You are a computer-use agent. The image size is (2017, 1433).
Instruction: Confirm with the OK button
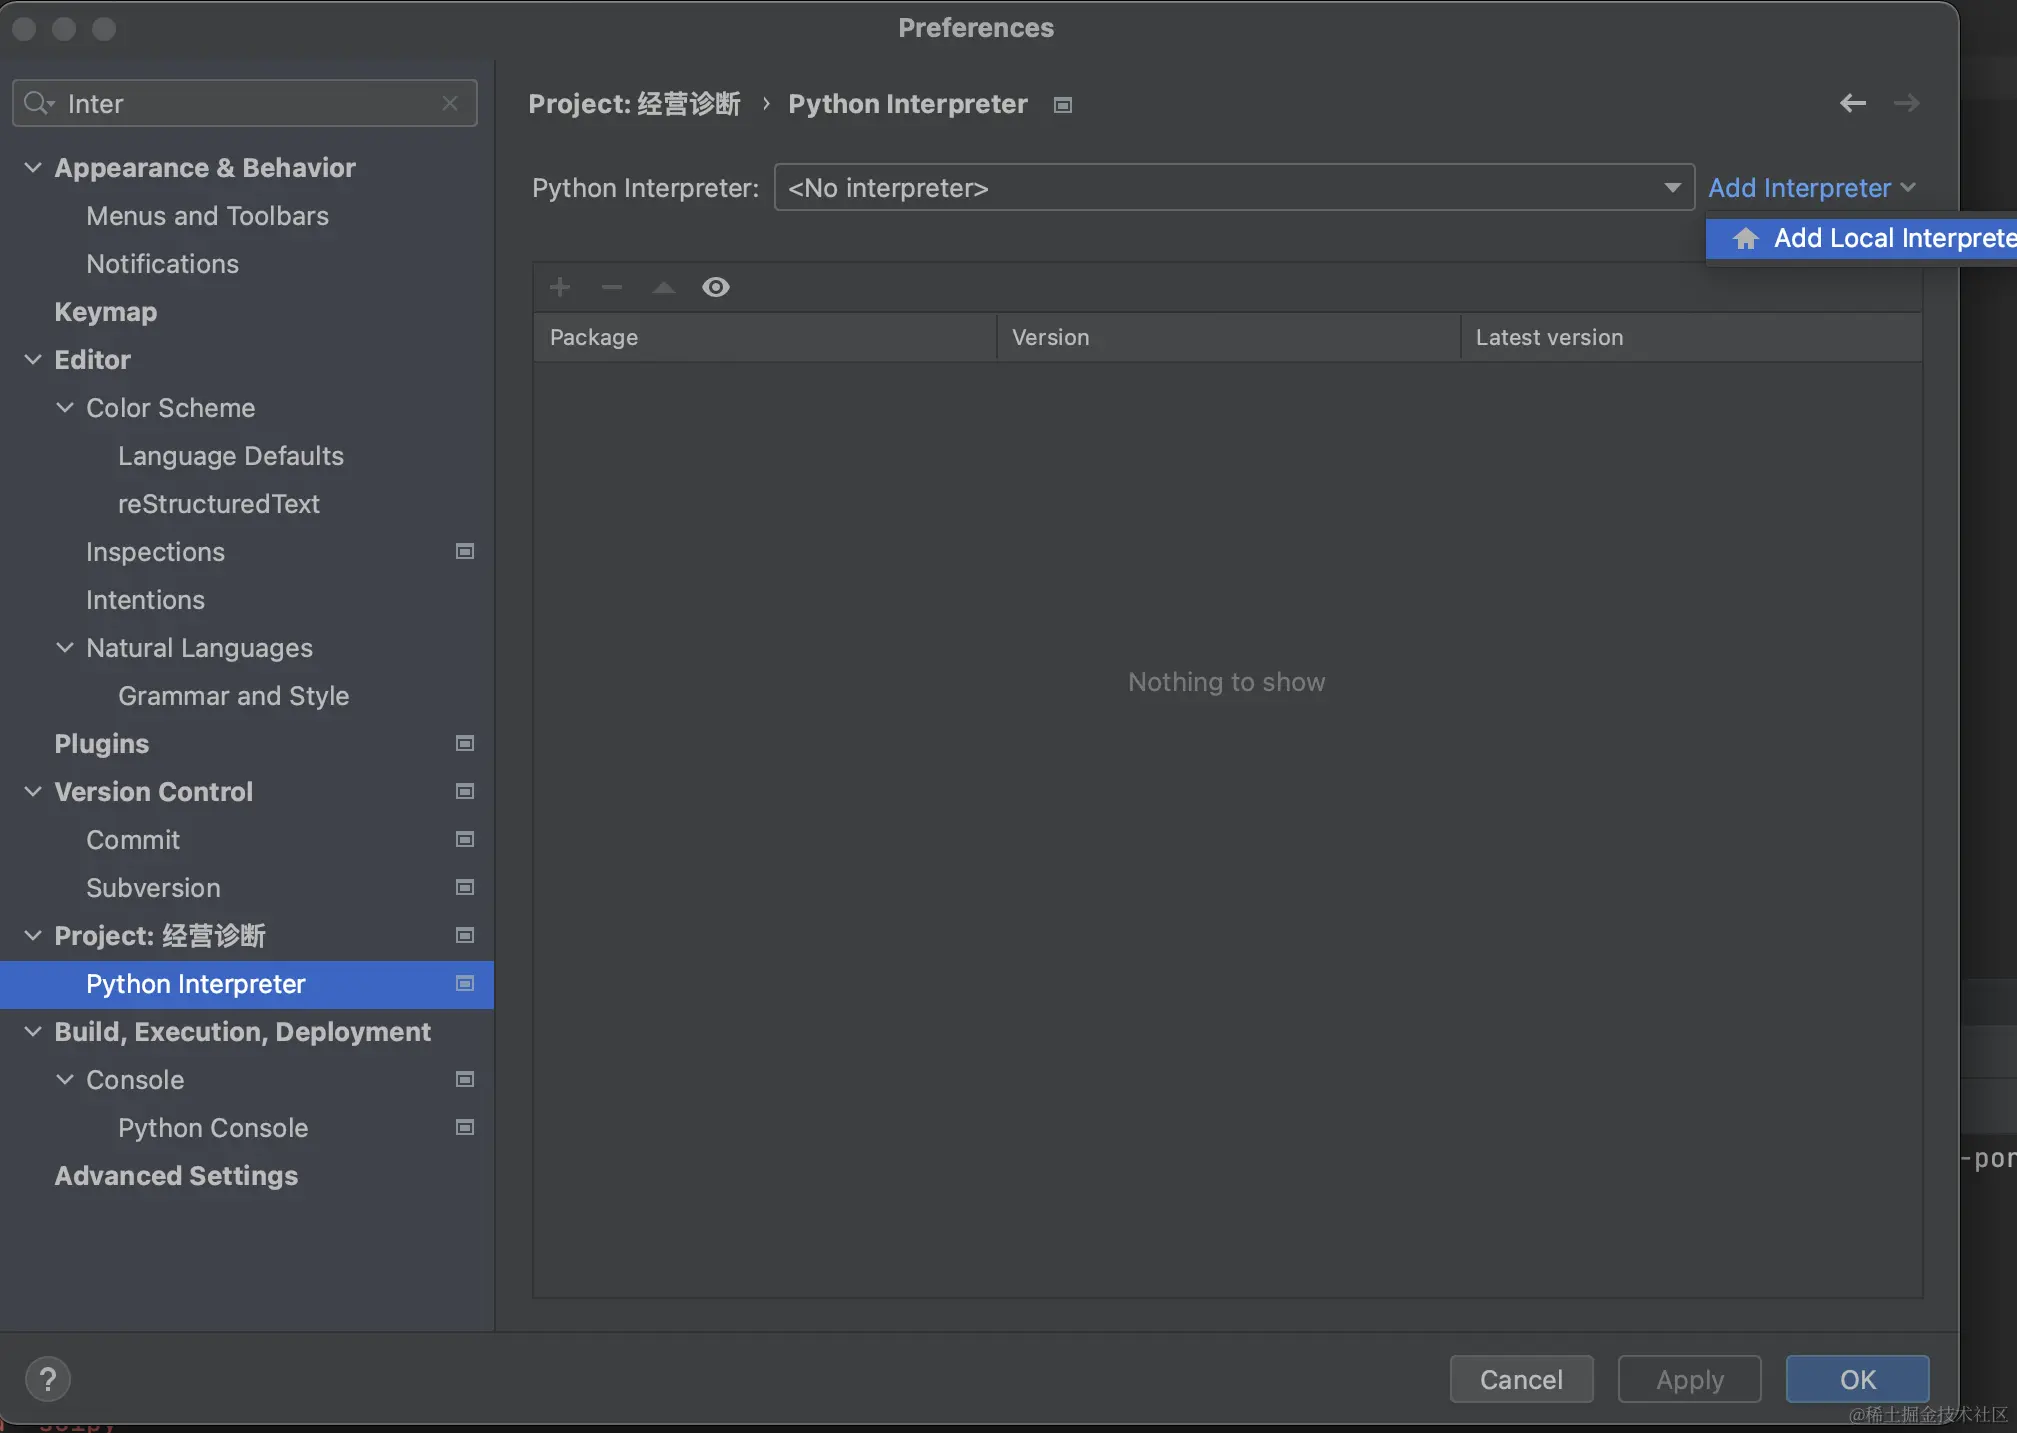coord(1858,1379)
